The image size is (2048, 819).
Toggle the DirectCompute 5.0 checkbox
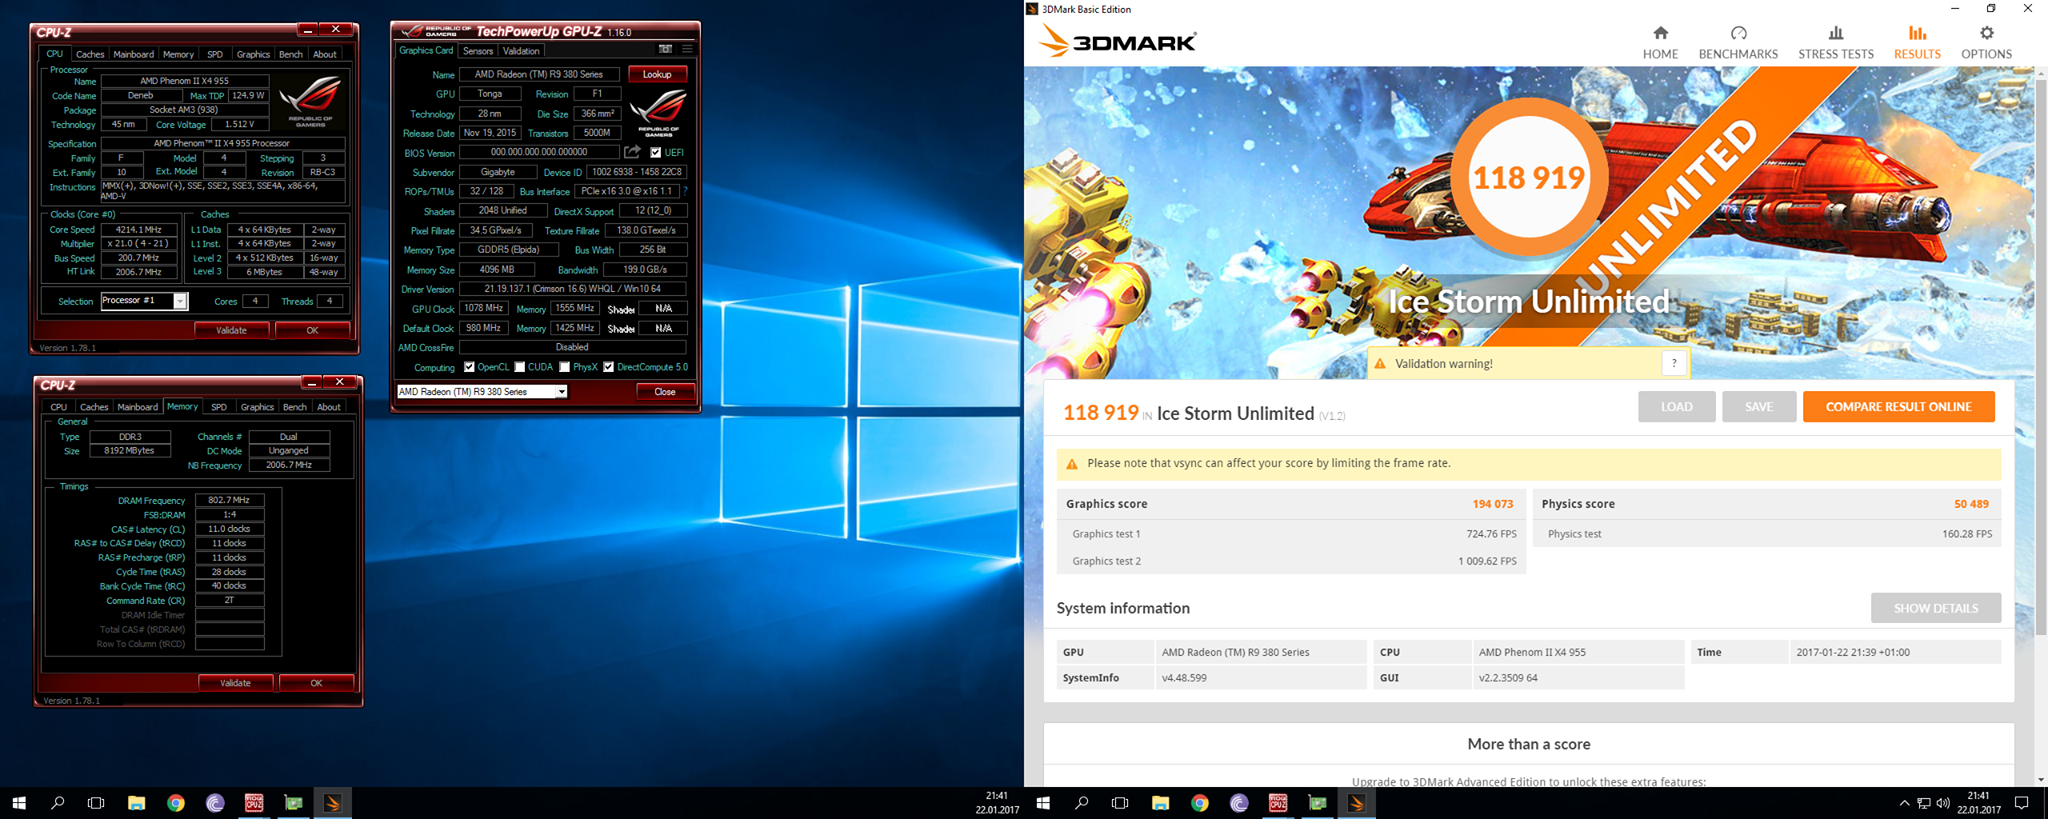(609, 367)
